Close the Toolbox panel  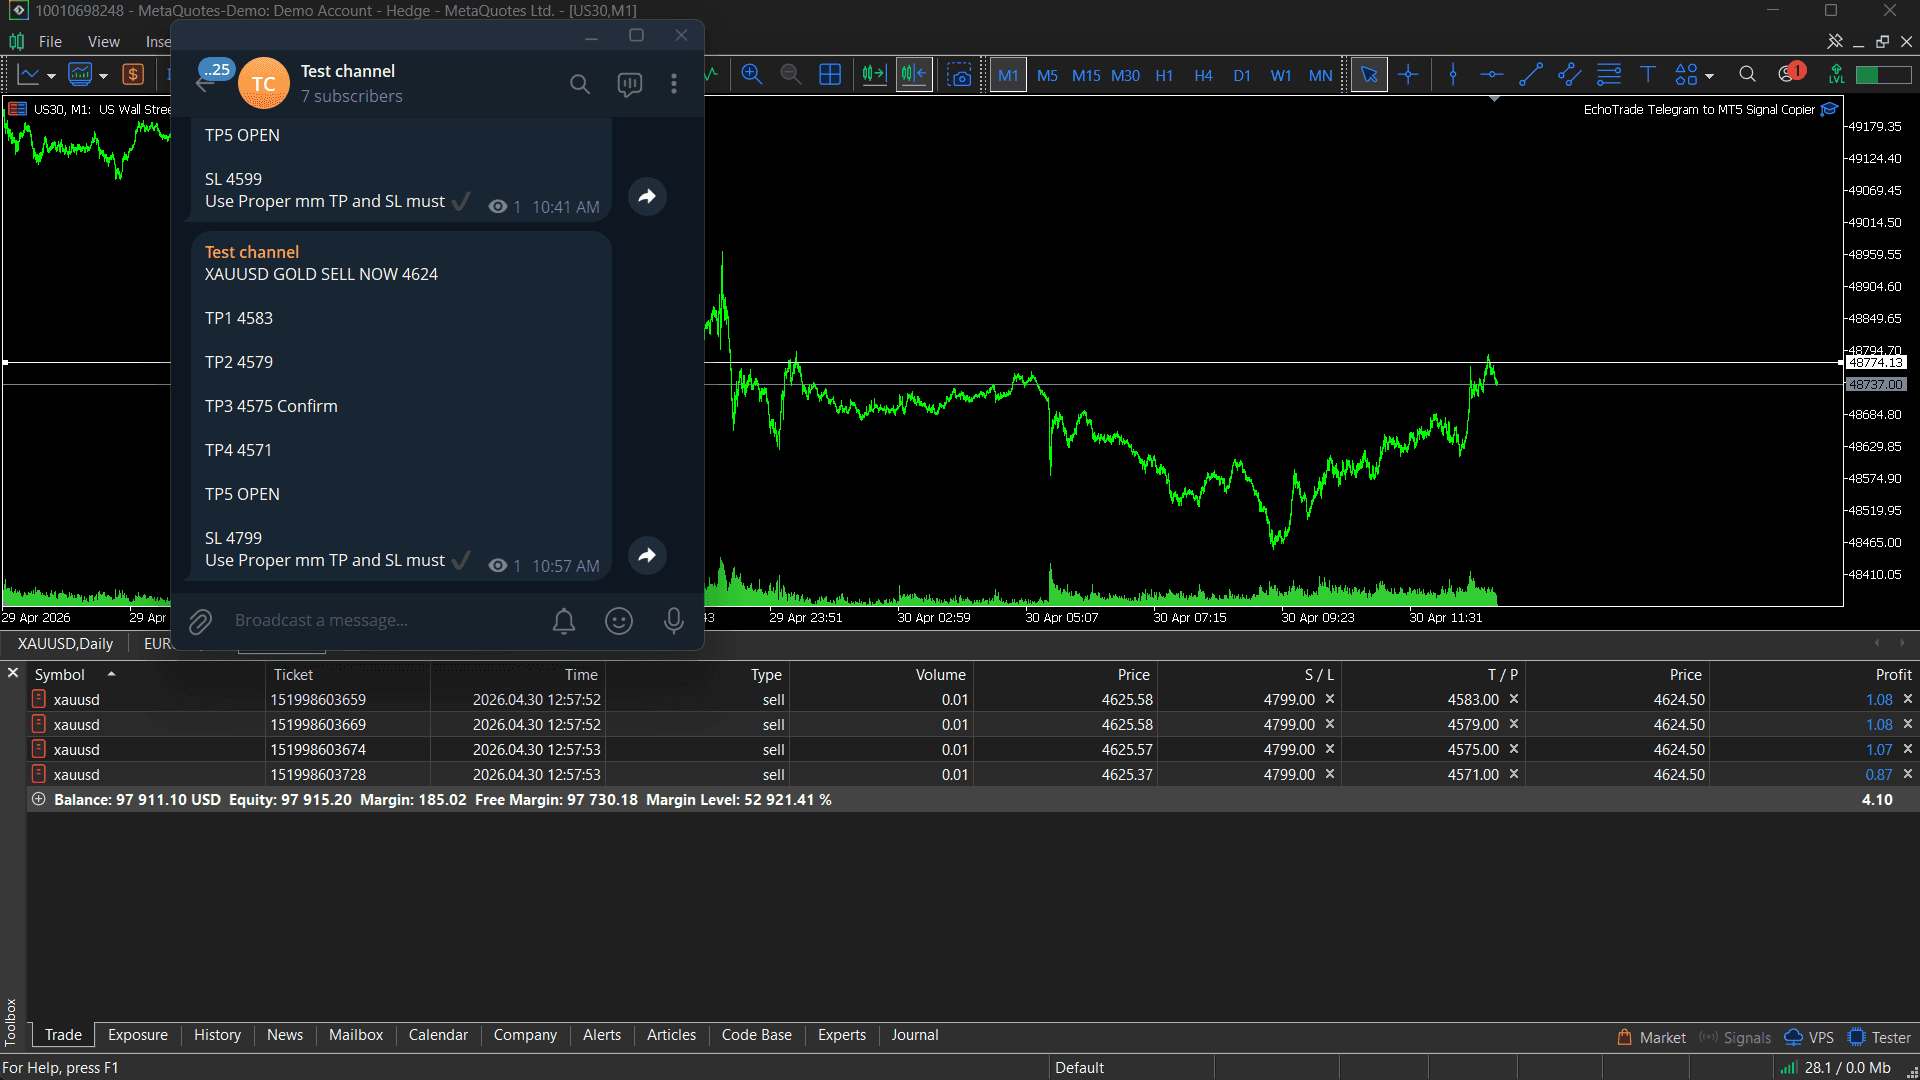[x=13, y=674]
